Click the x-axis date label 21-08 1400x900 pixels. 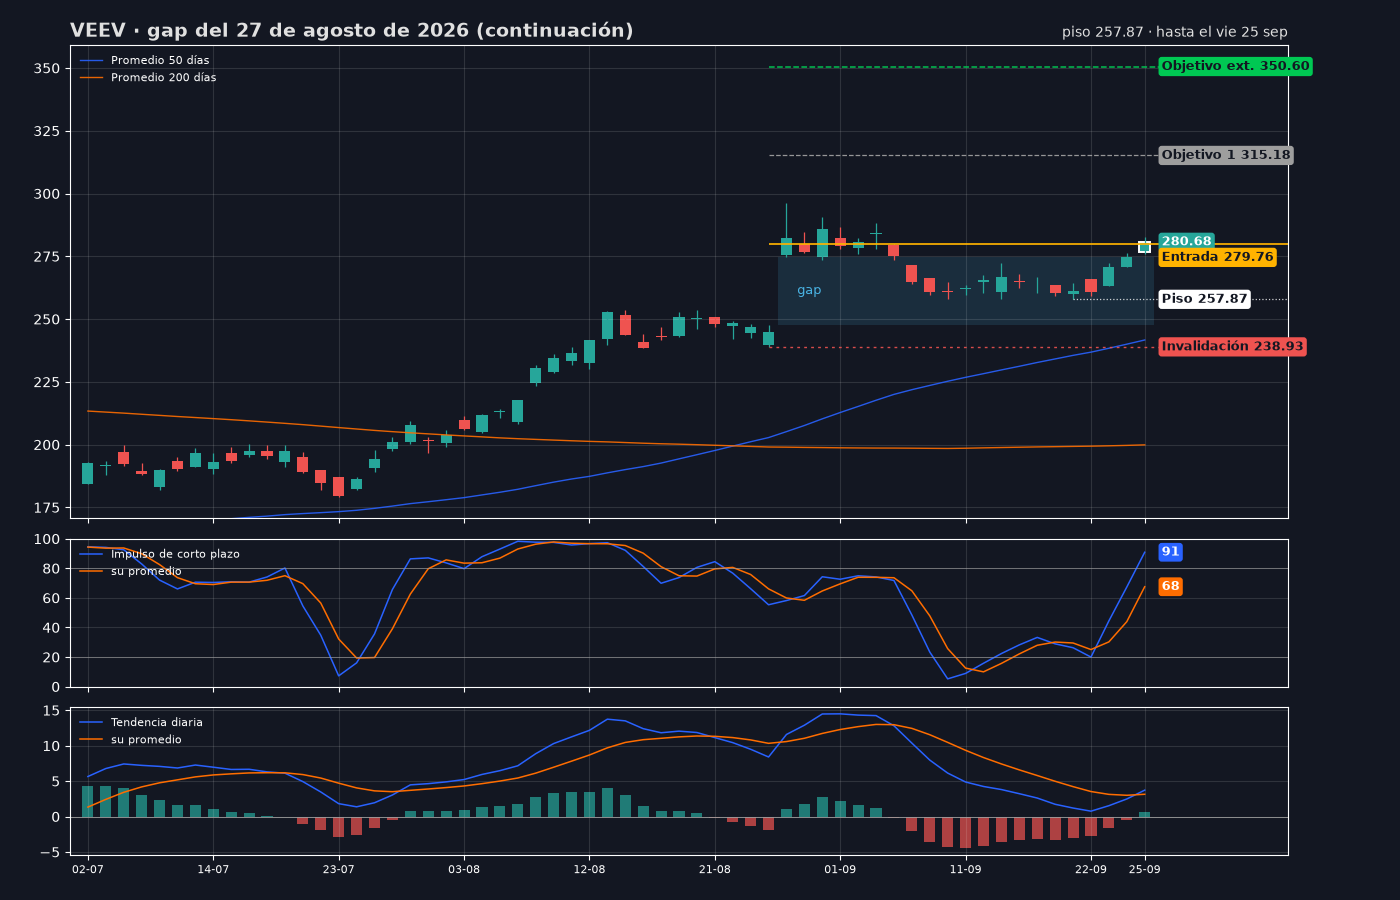pos(715,870)
